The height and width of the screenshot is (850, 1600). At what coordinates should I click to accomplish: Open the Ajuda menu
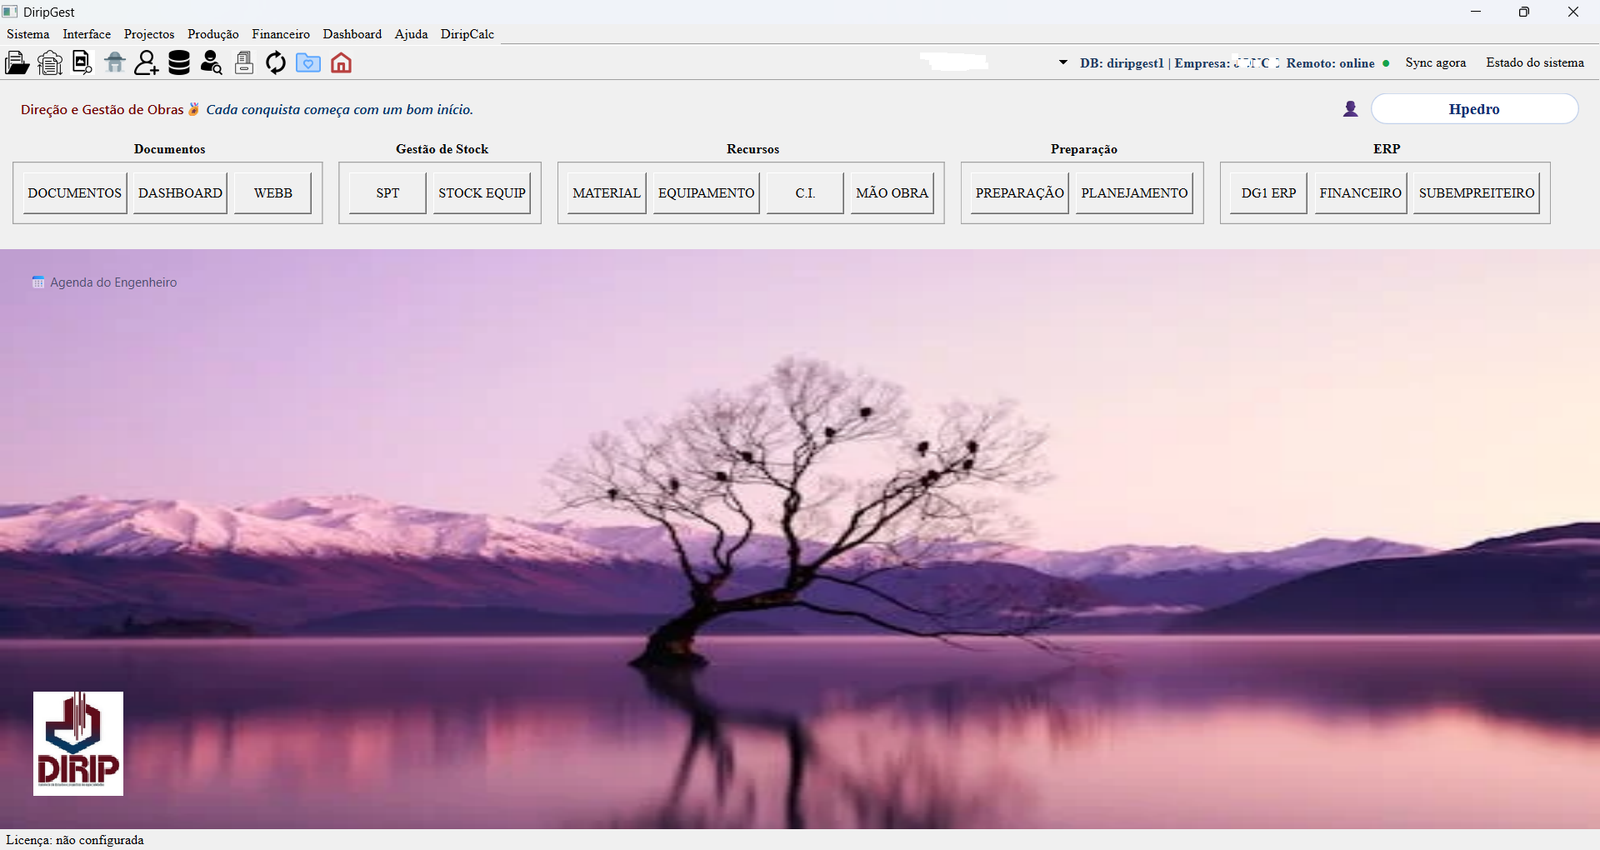(411, 34)
